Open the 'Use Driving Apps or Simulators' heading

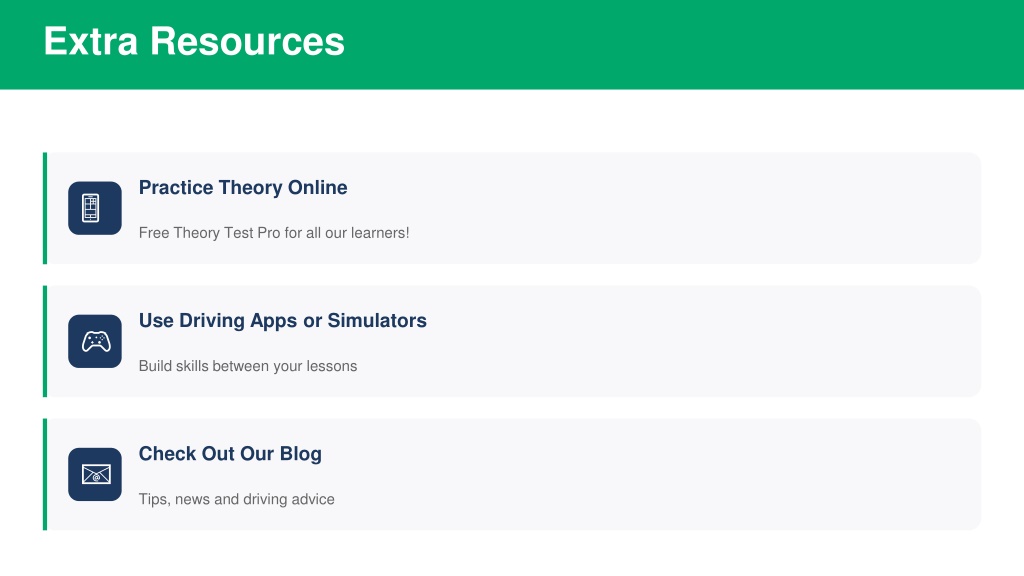(282, 321)
